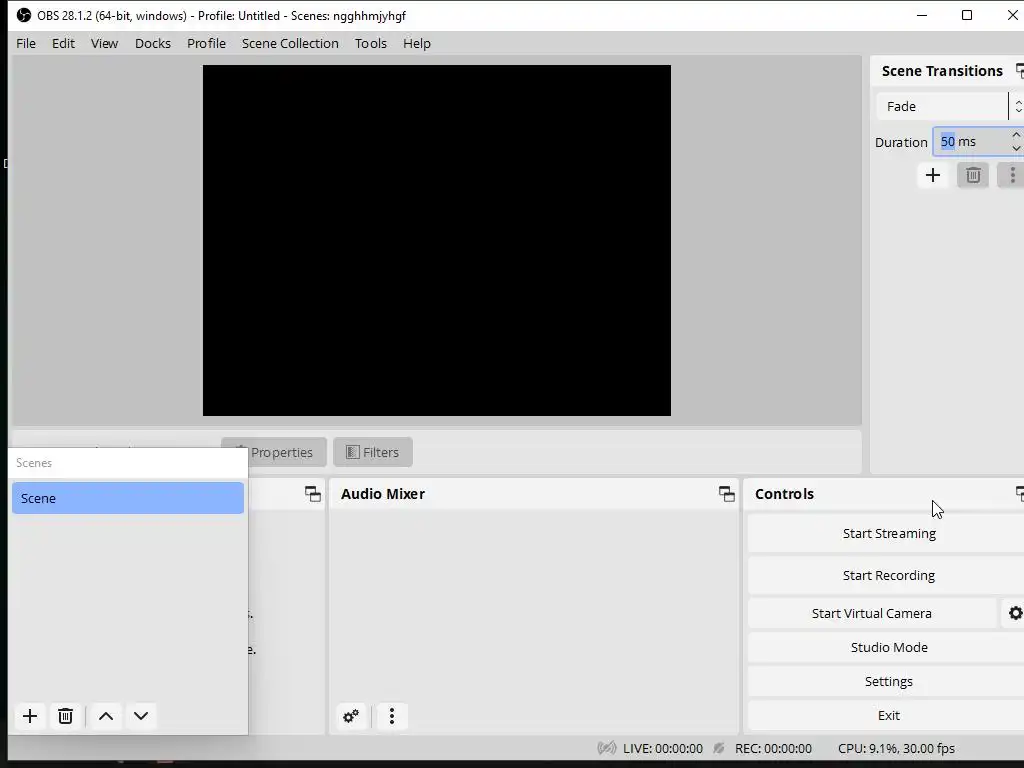Increase transition duration with up arrow
1024x768 pixels.
tap(1016, 135)
